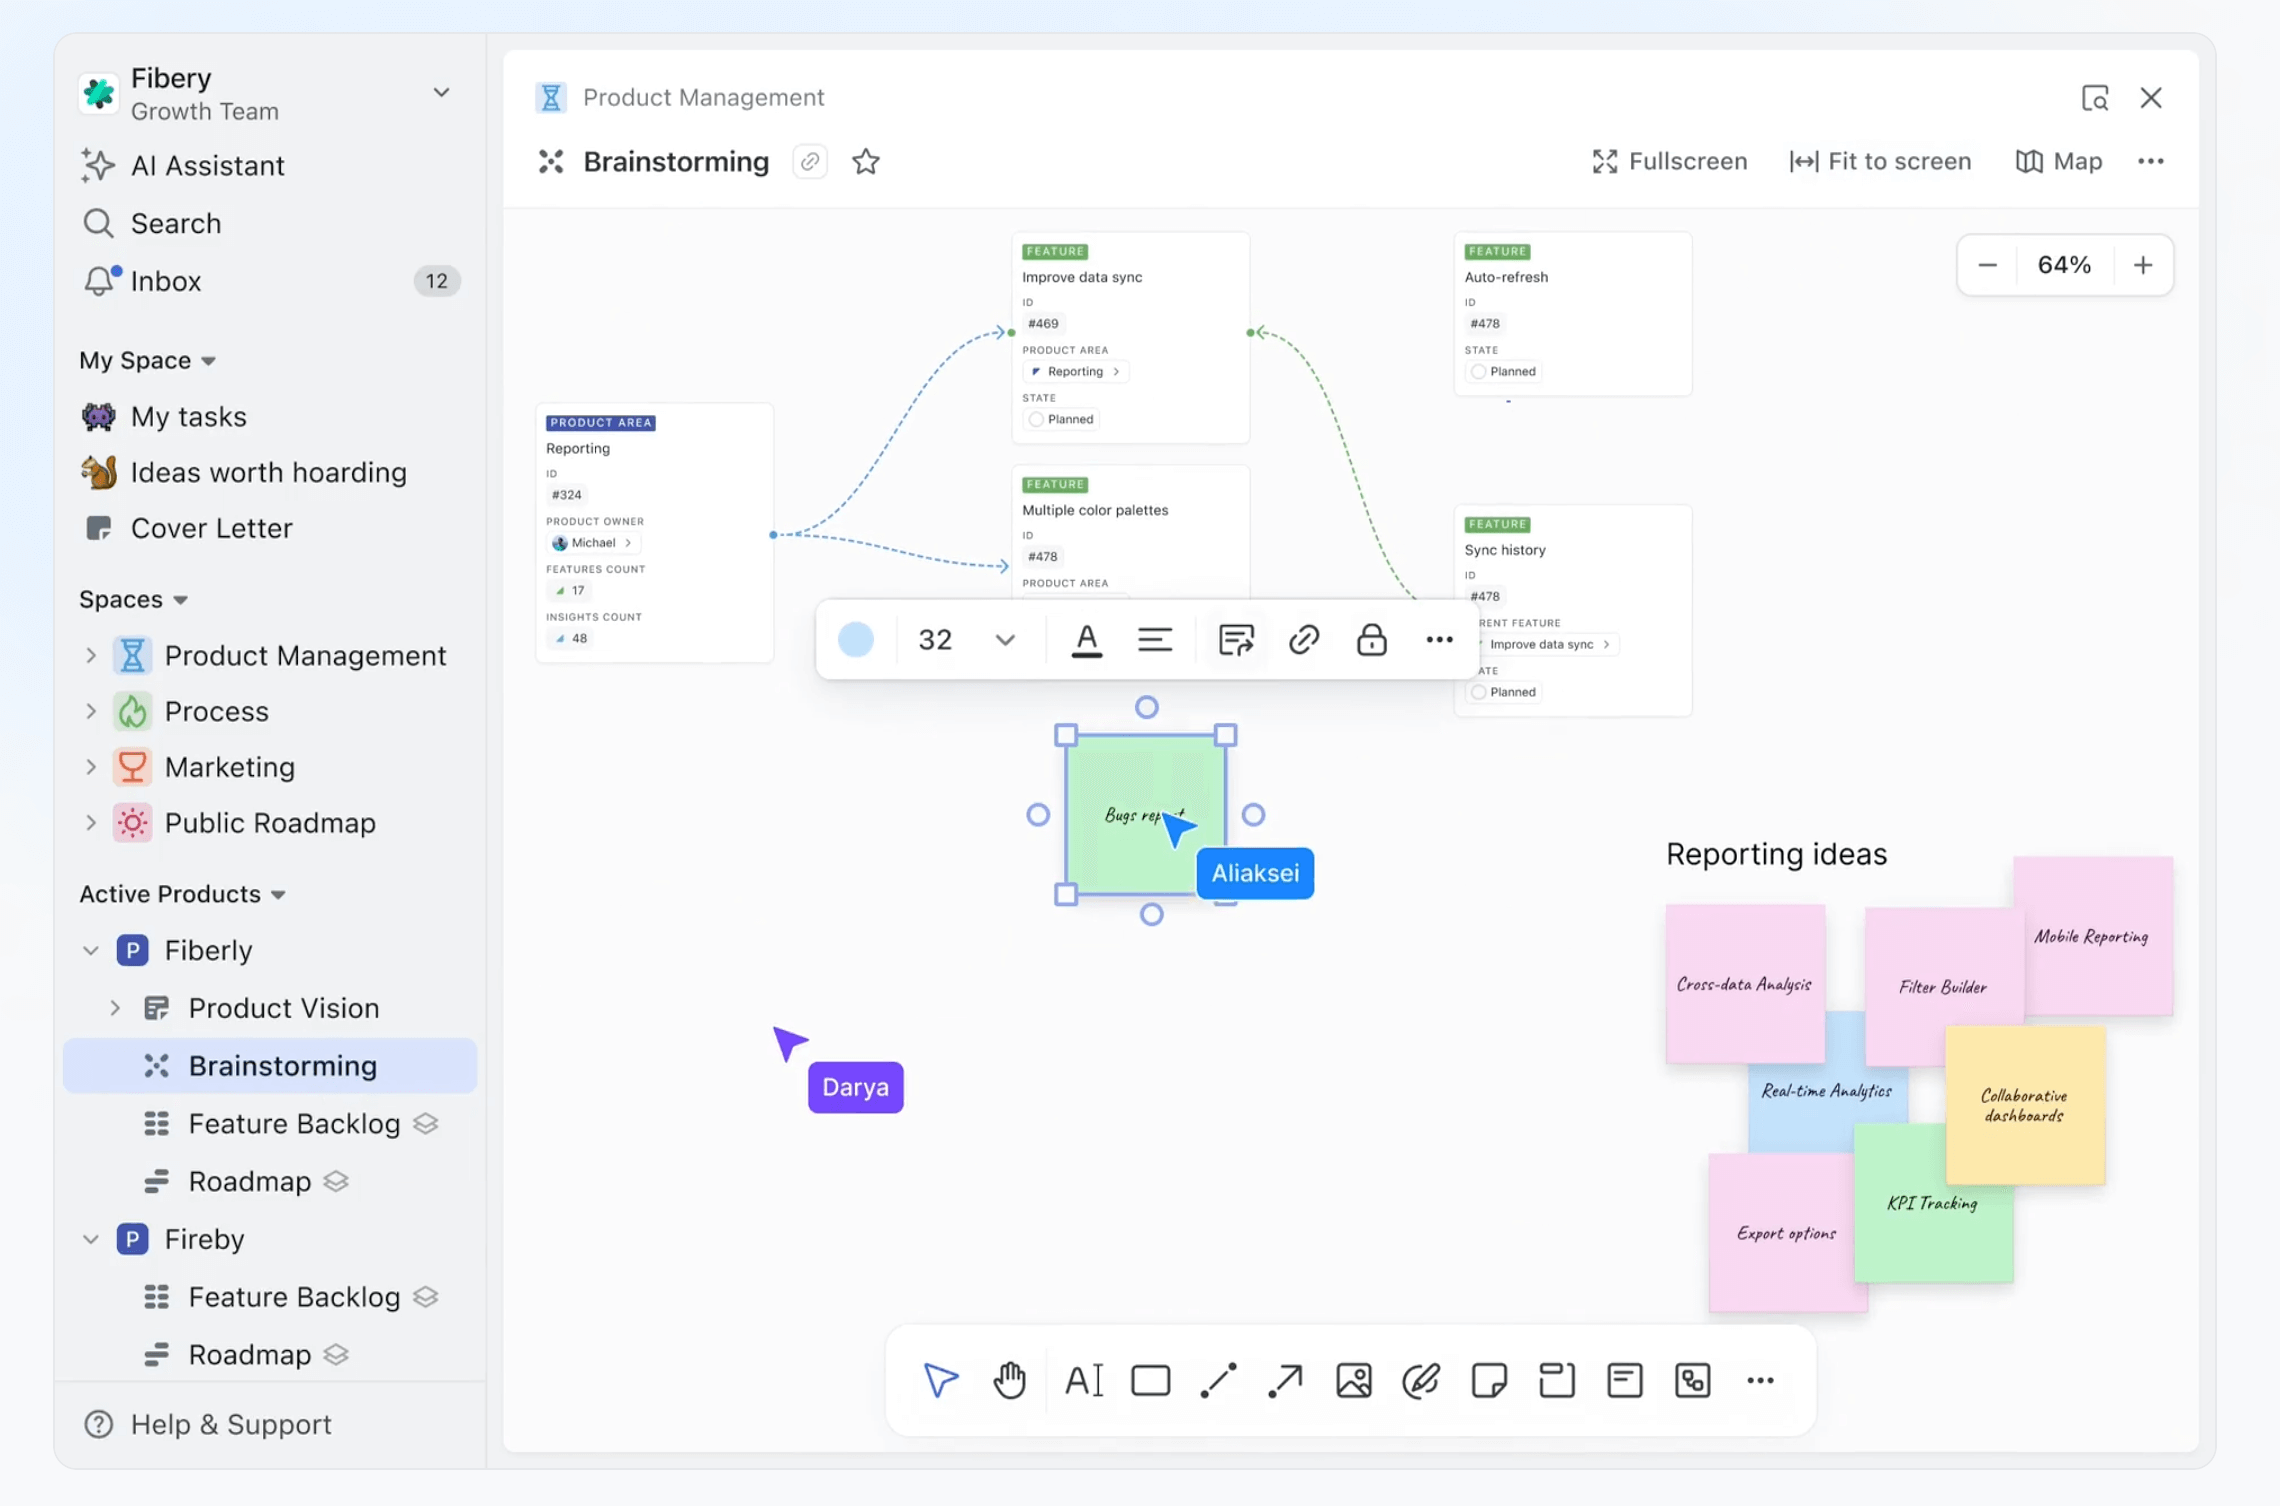Open the font size 32 dropdown
The width and height of the screenshot is (2280, 1506).
click(1004, 639)
